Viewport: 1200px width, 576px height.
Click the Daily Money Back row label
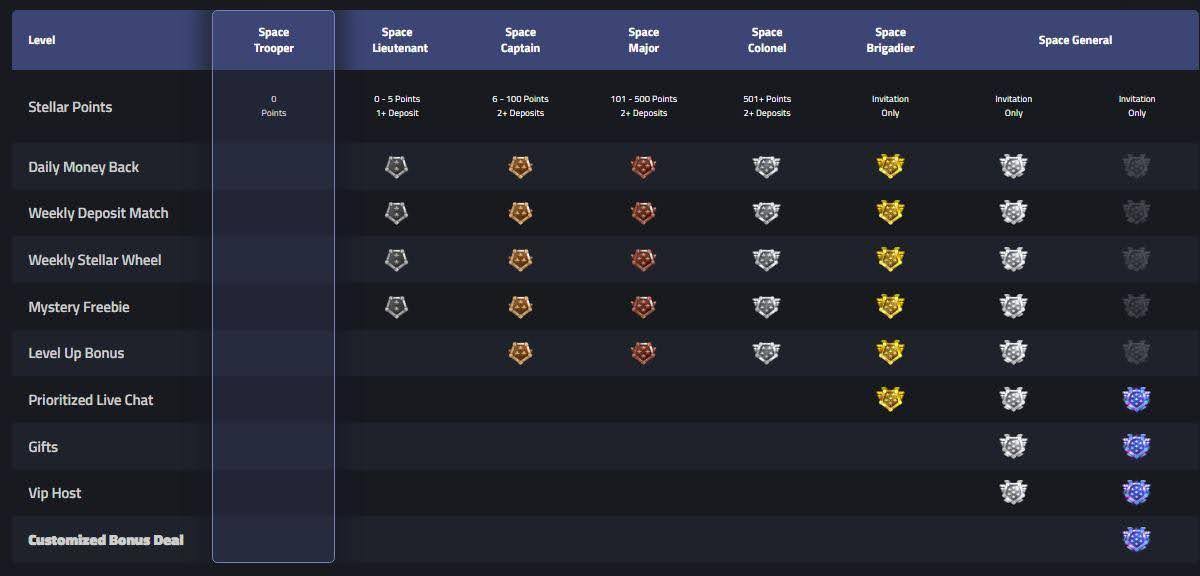[x=84, y=167]
